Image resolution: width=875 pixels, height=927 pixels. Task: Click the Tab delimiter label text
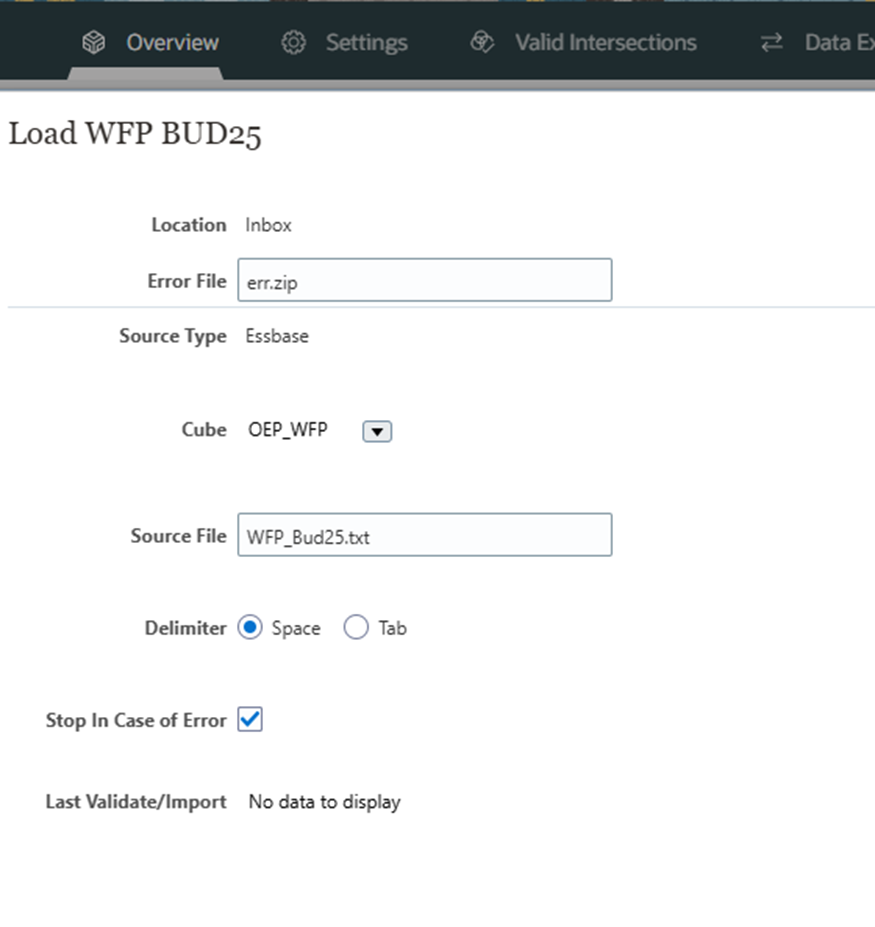pyautogui.click(x=392, y=629)
